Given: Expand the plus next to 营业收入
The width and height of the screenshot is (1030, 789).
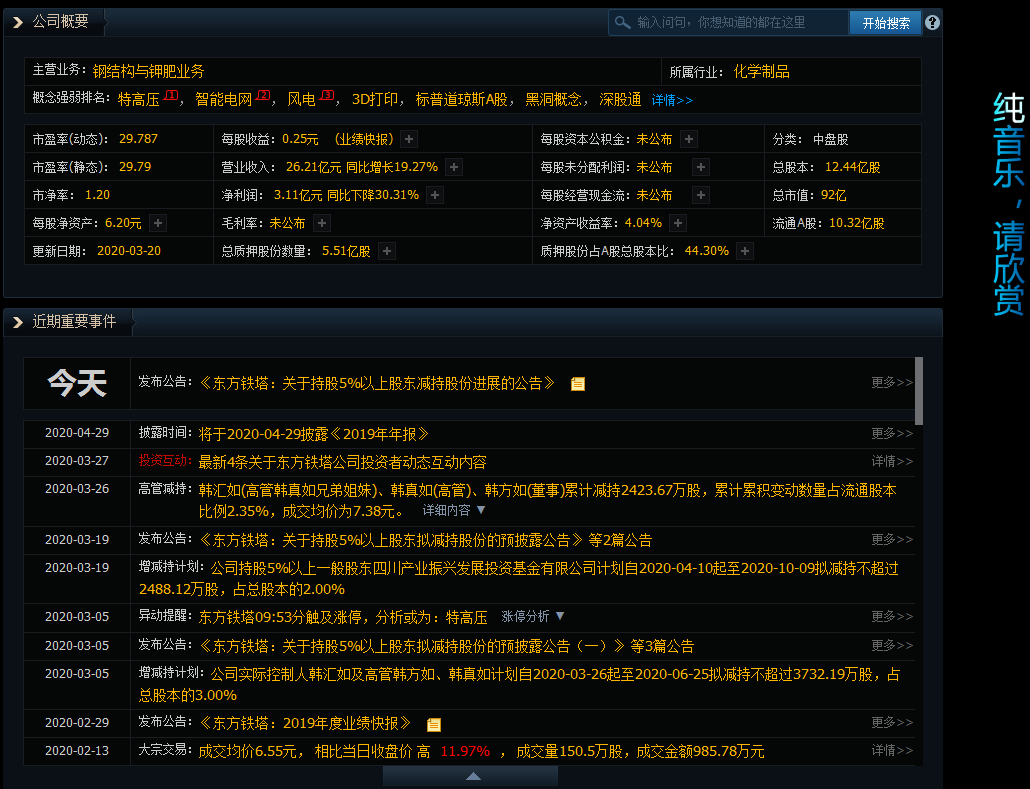Looking at the screenshot, I should coord(454,167).
